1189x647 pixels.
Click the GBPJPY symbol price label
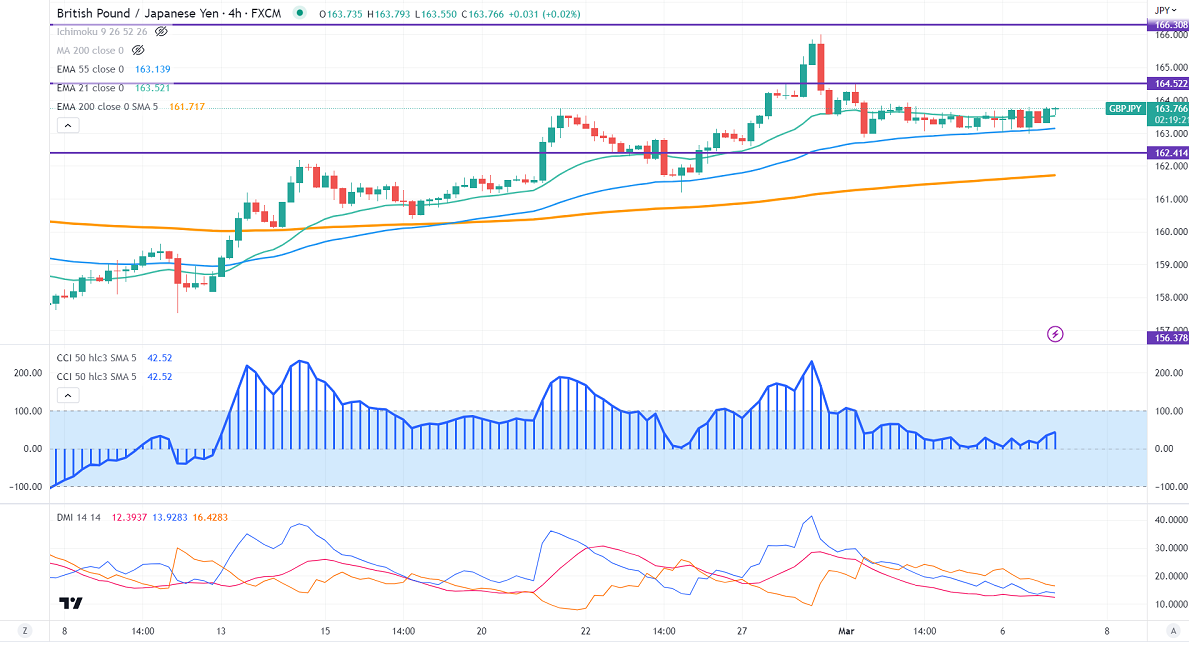[1125, 108]
